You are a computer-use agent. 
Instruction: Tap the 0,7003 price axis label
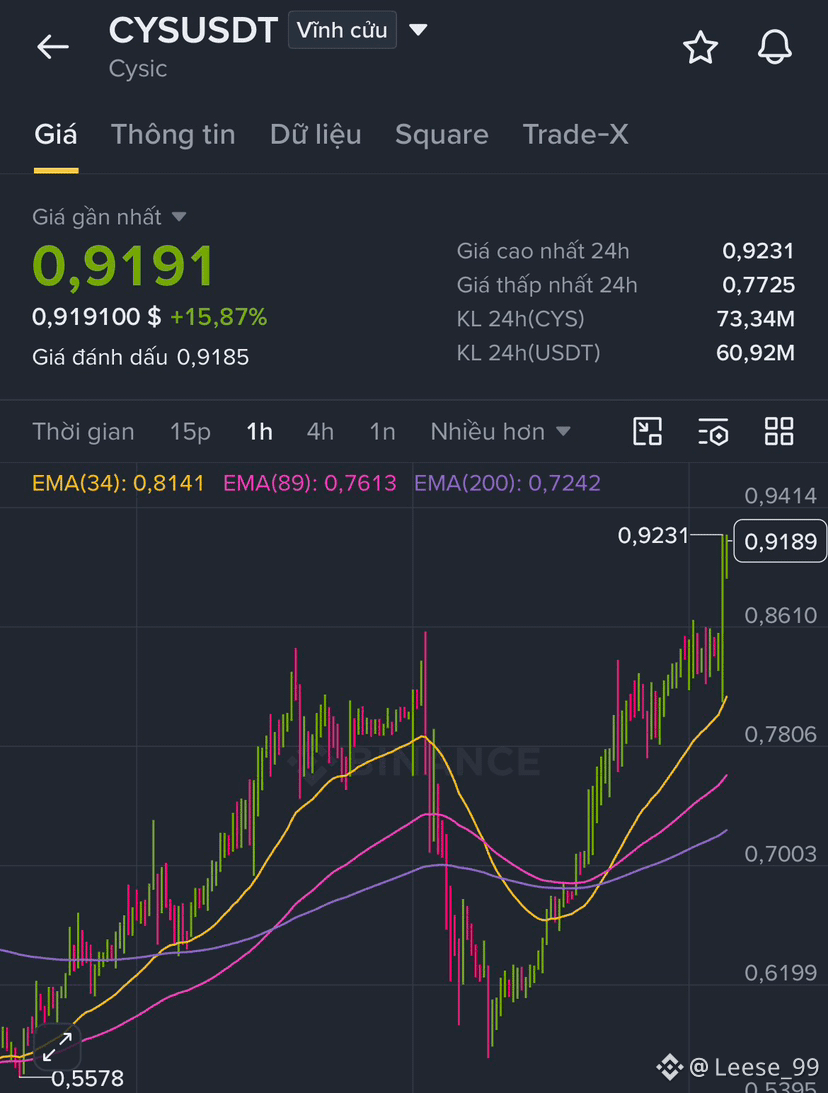point(780,854)
